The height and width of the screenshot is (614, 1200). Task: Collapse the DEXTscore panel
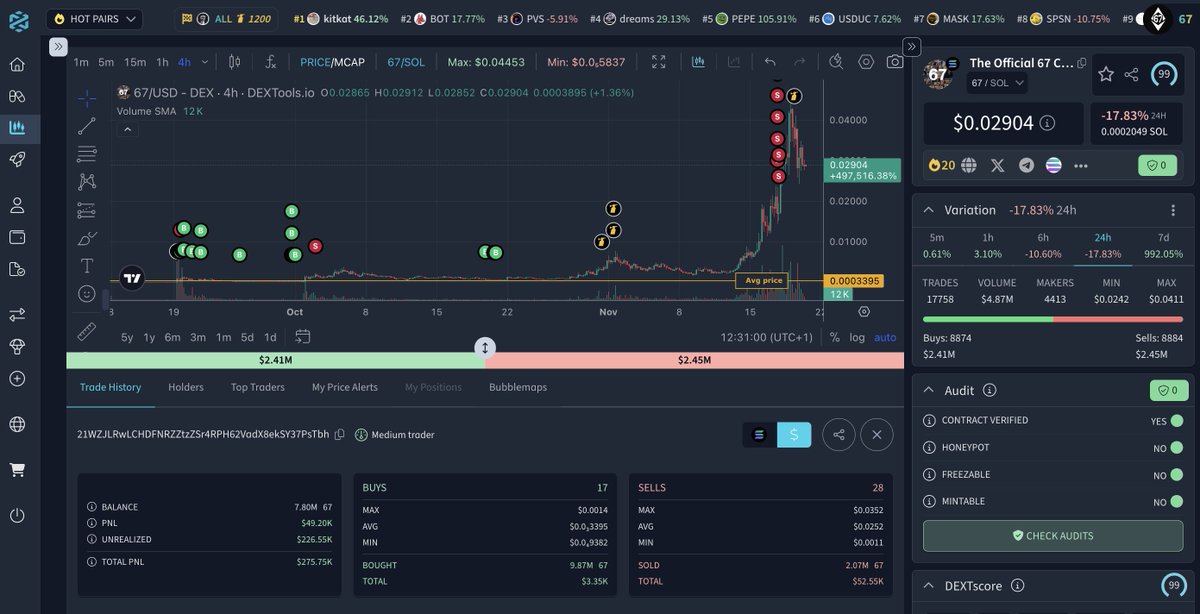928,585
